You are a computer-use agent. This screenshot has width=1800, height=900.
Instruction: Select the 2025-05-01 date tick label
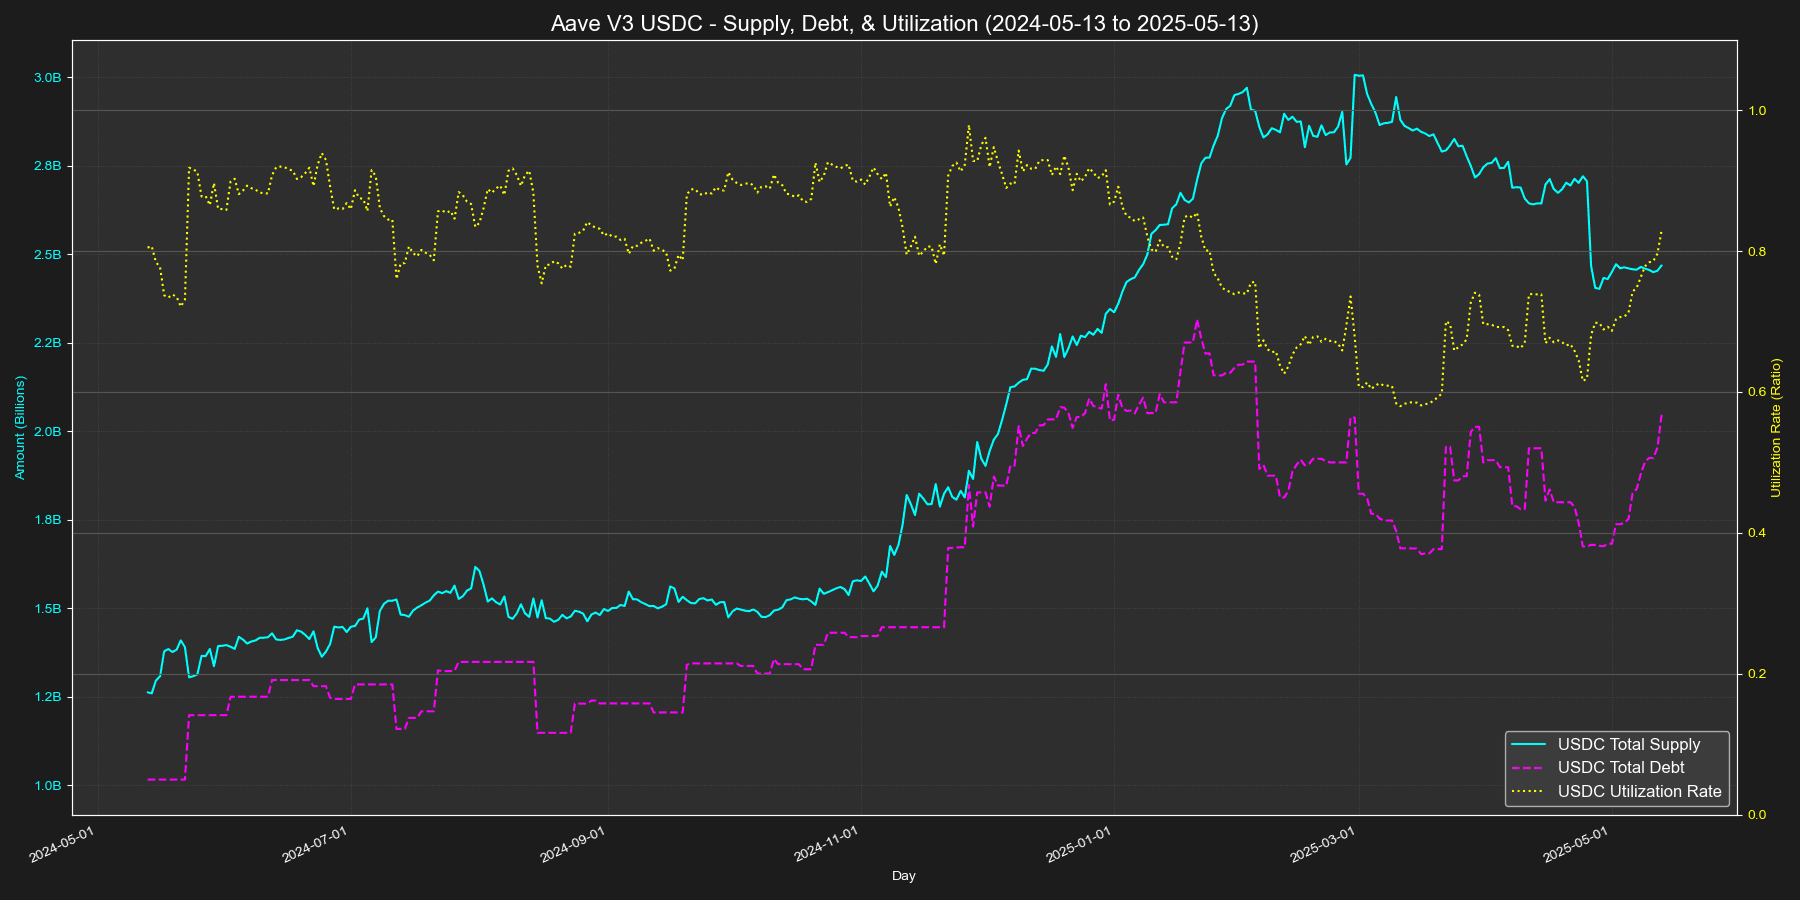point(1576,844)
